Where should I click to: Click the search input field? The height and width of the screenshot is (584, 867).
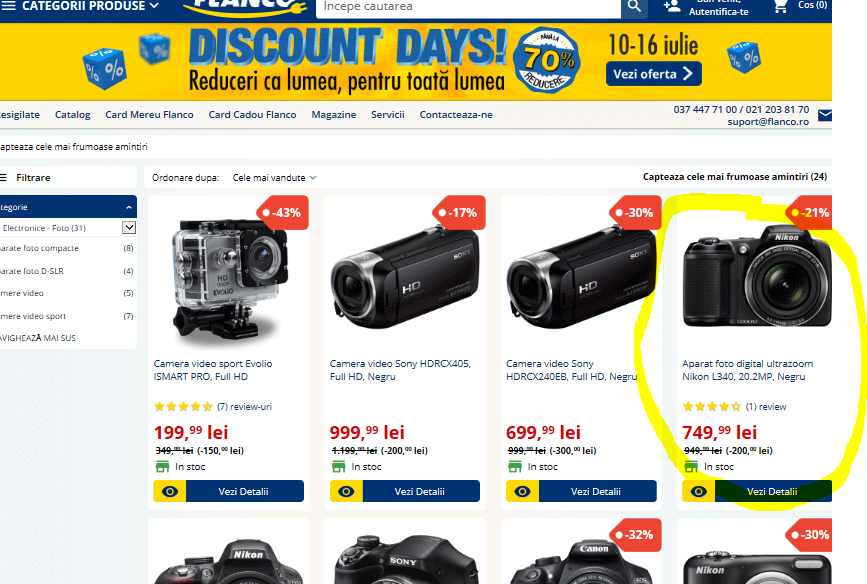click(x=468, y=8)
